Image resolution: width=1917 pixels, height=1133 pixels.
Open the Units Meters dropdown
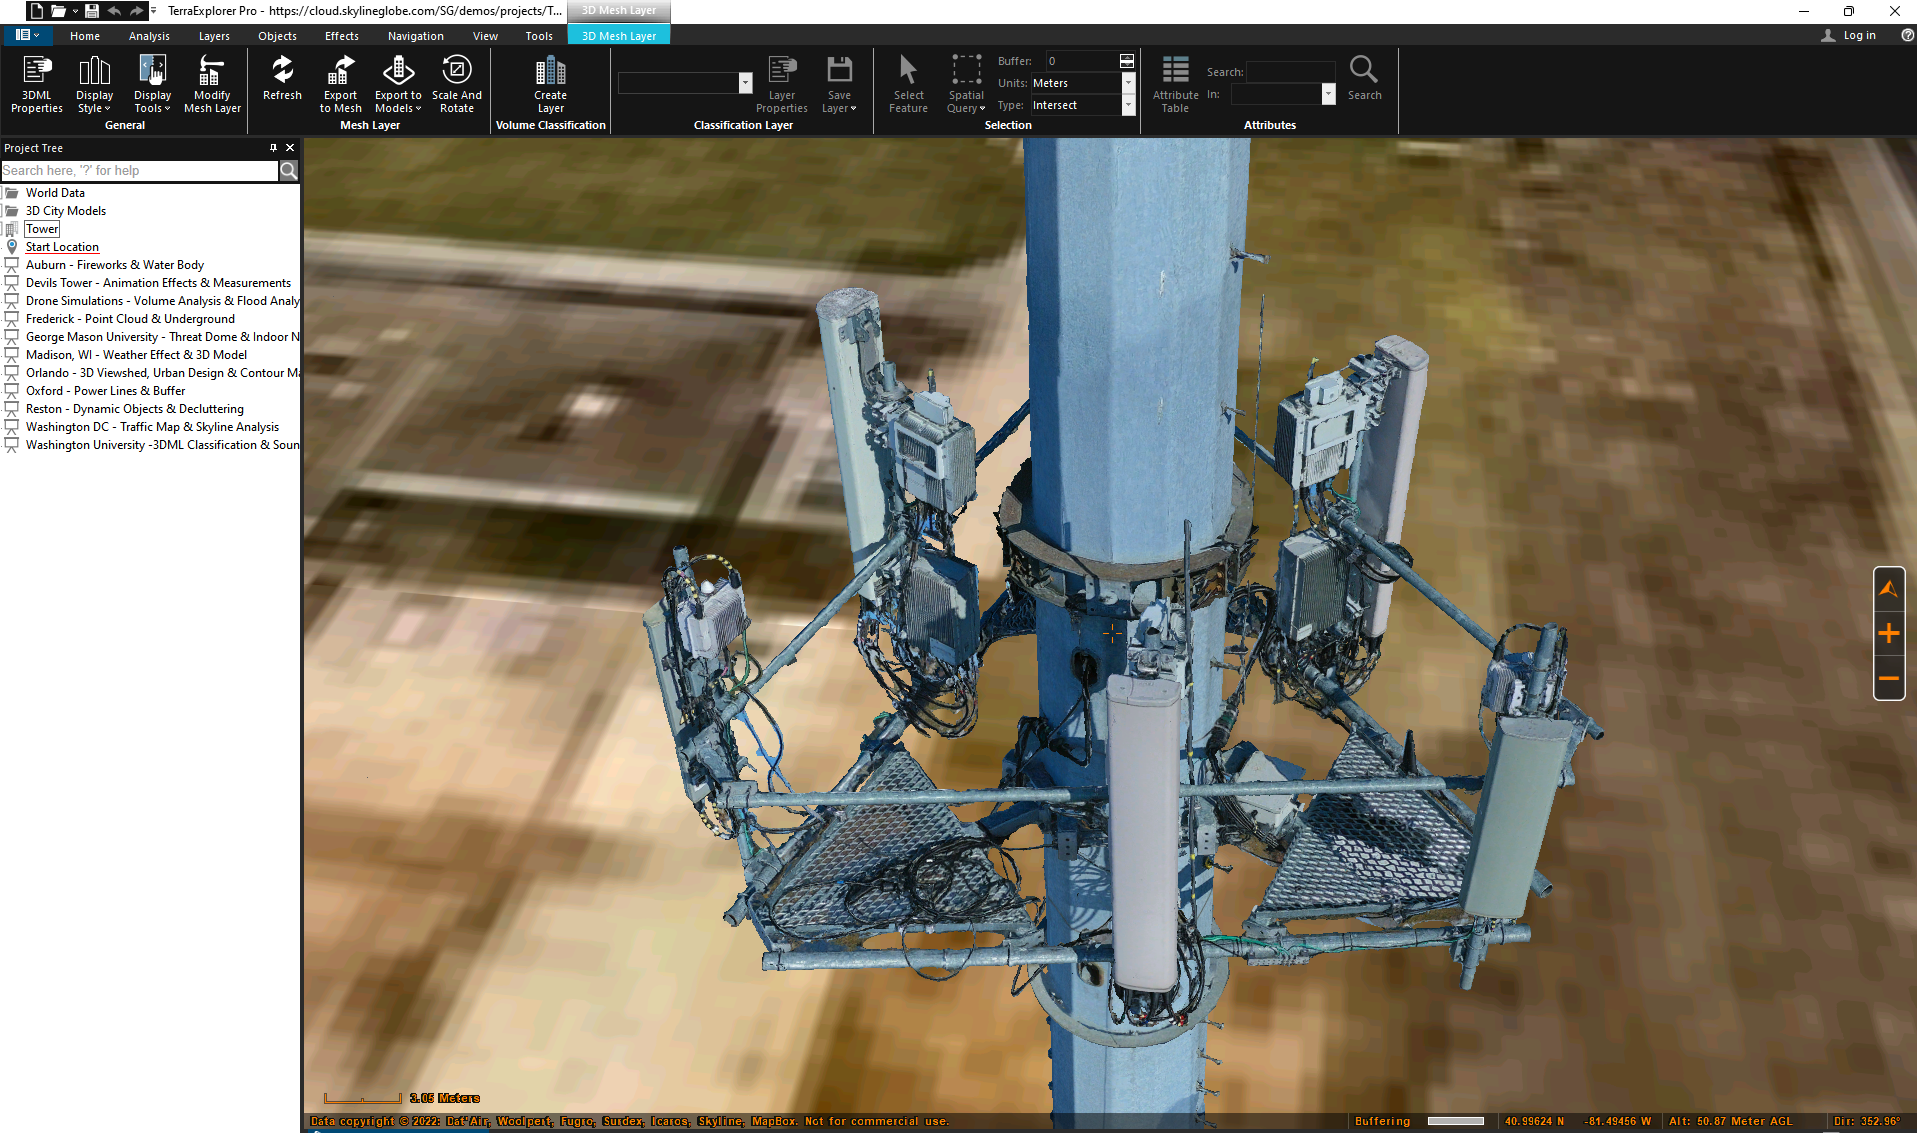[x=1128, y=83]
